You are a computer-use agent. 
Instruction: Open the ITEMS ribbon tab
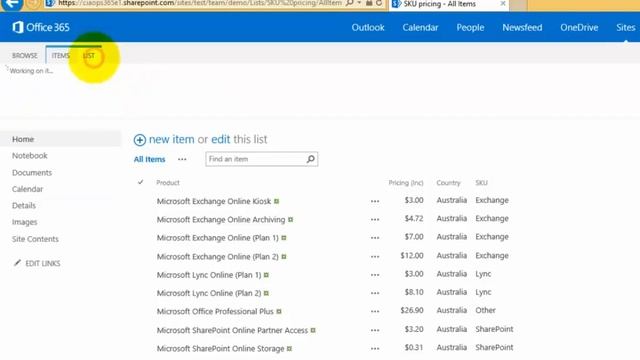tap(60, 56)
